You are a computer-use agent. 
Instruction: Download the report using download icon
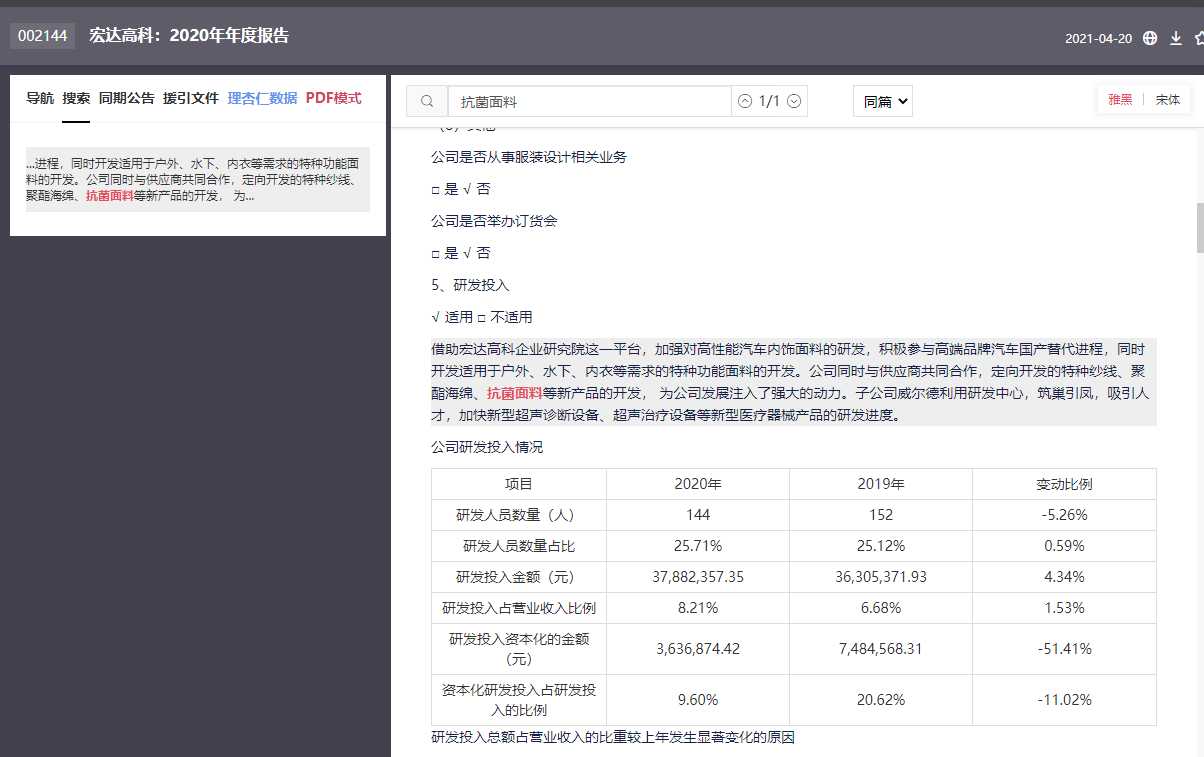click(1176, 38)
